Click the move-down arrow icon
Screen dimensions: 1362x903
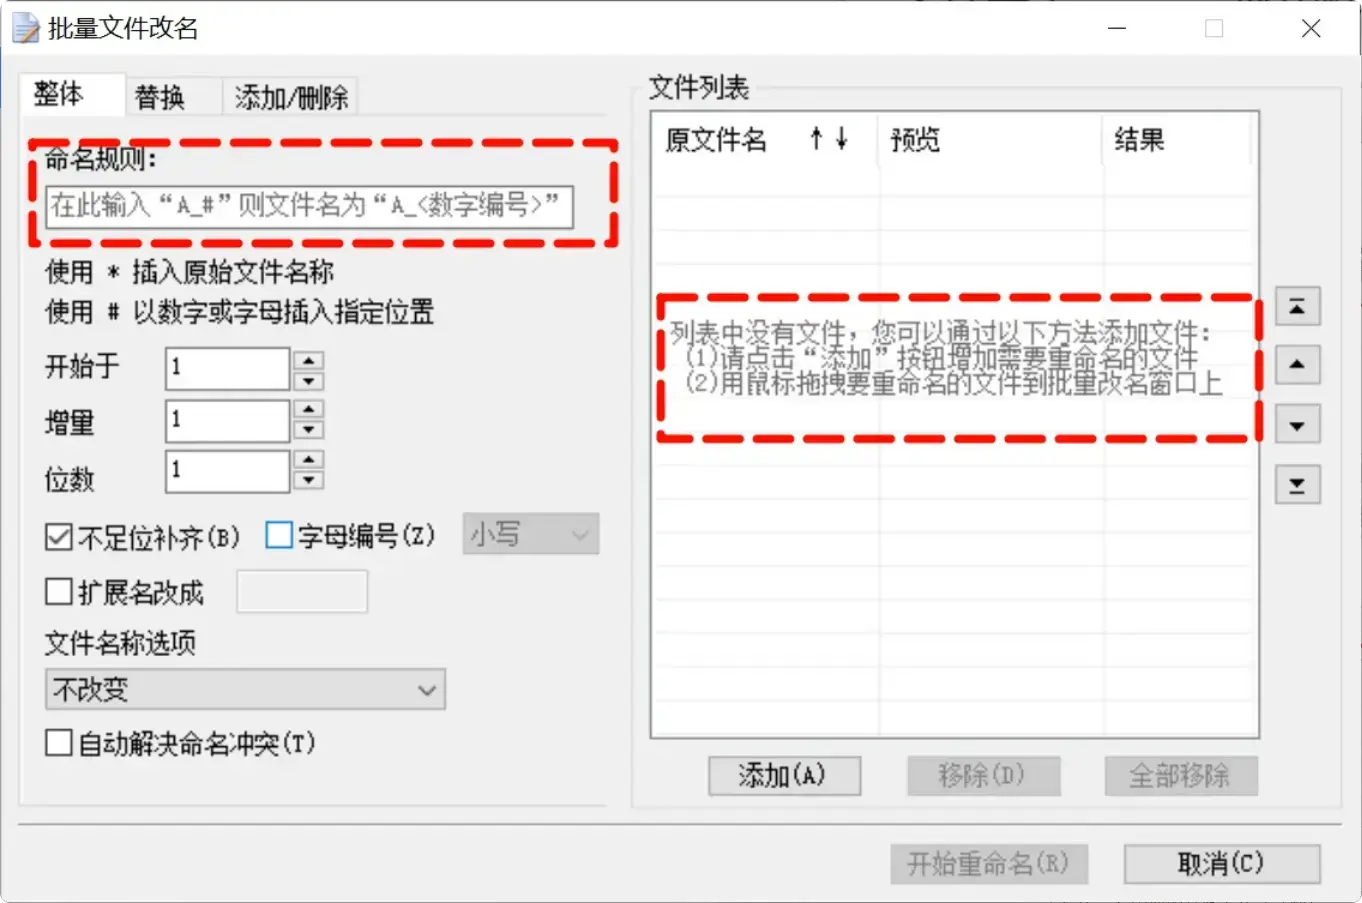coord(1297,424)
